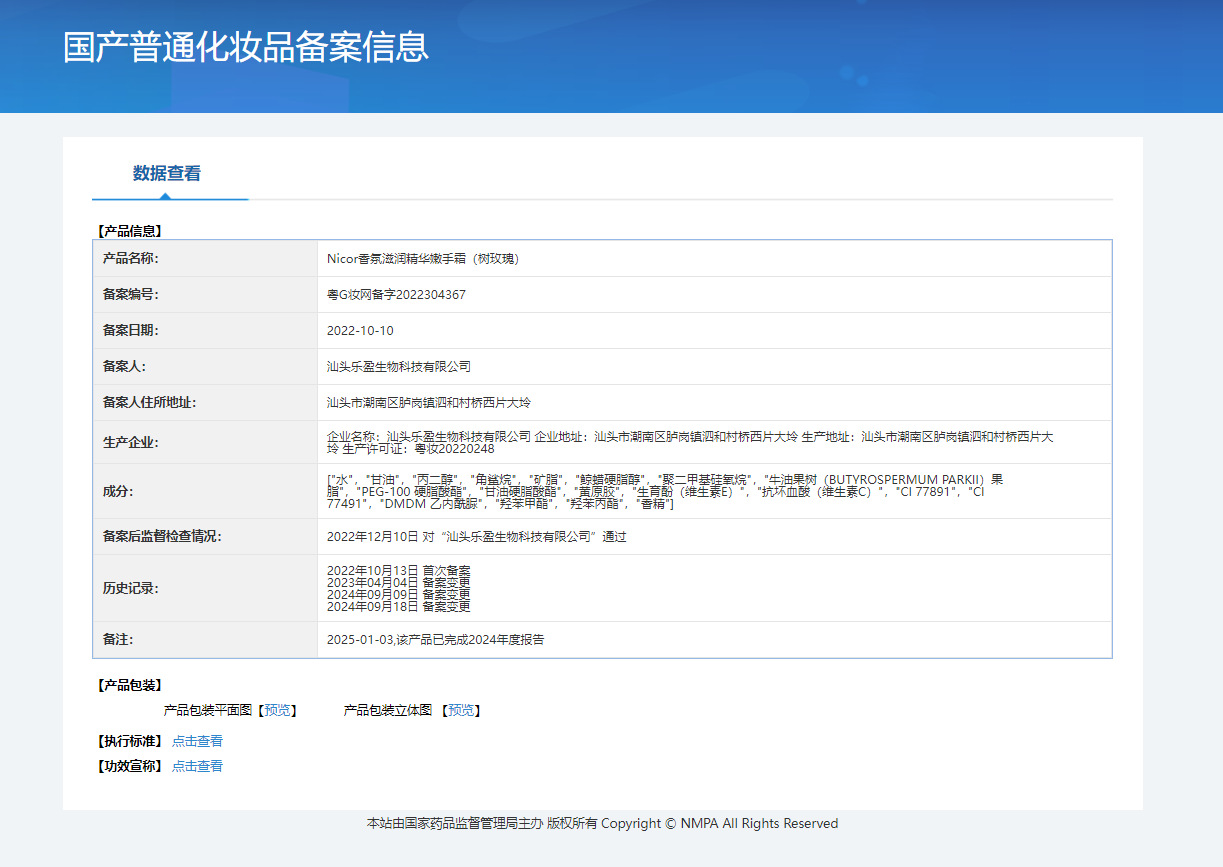The height and width of the screenshot is (867, 1223).
Task: Open 点击查看 link for 功效宣称
Action: 197,766
